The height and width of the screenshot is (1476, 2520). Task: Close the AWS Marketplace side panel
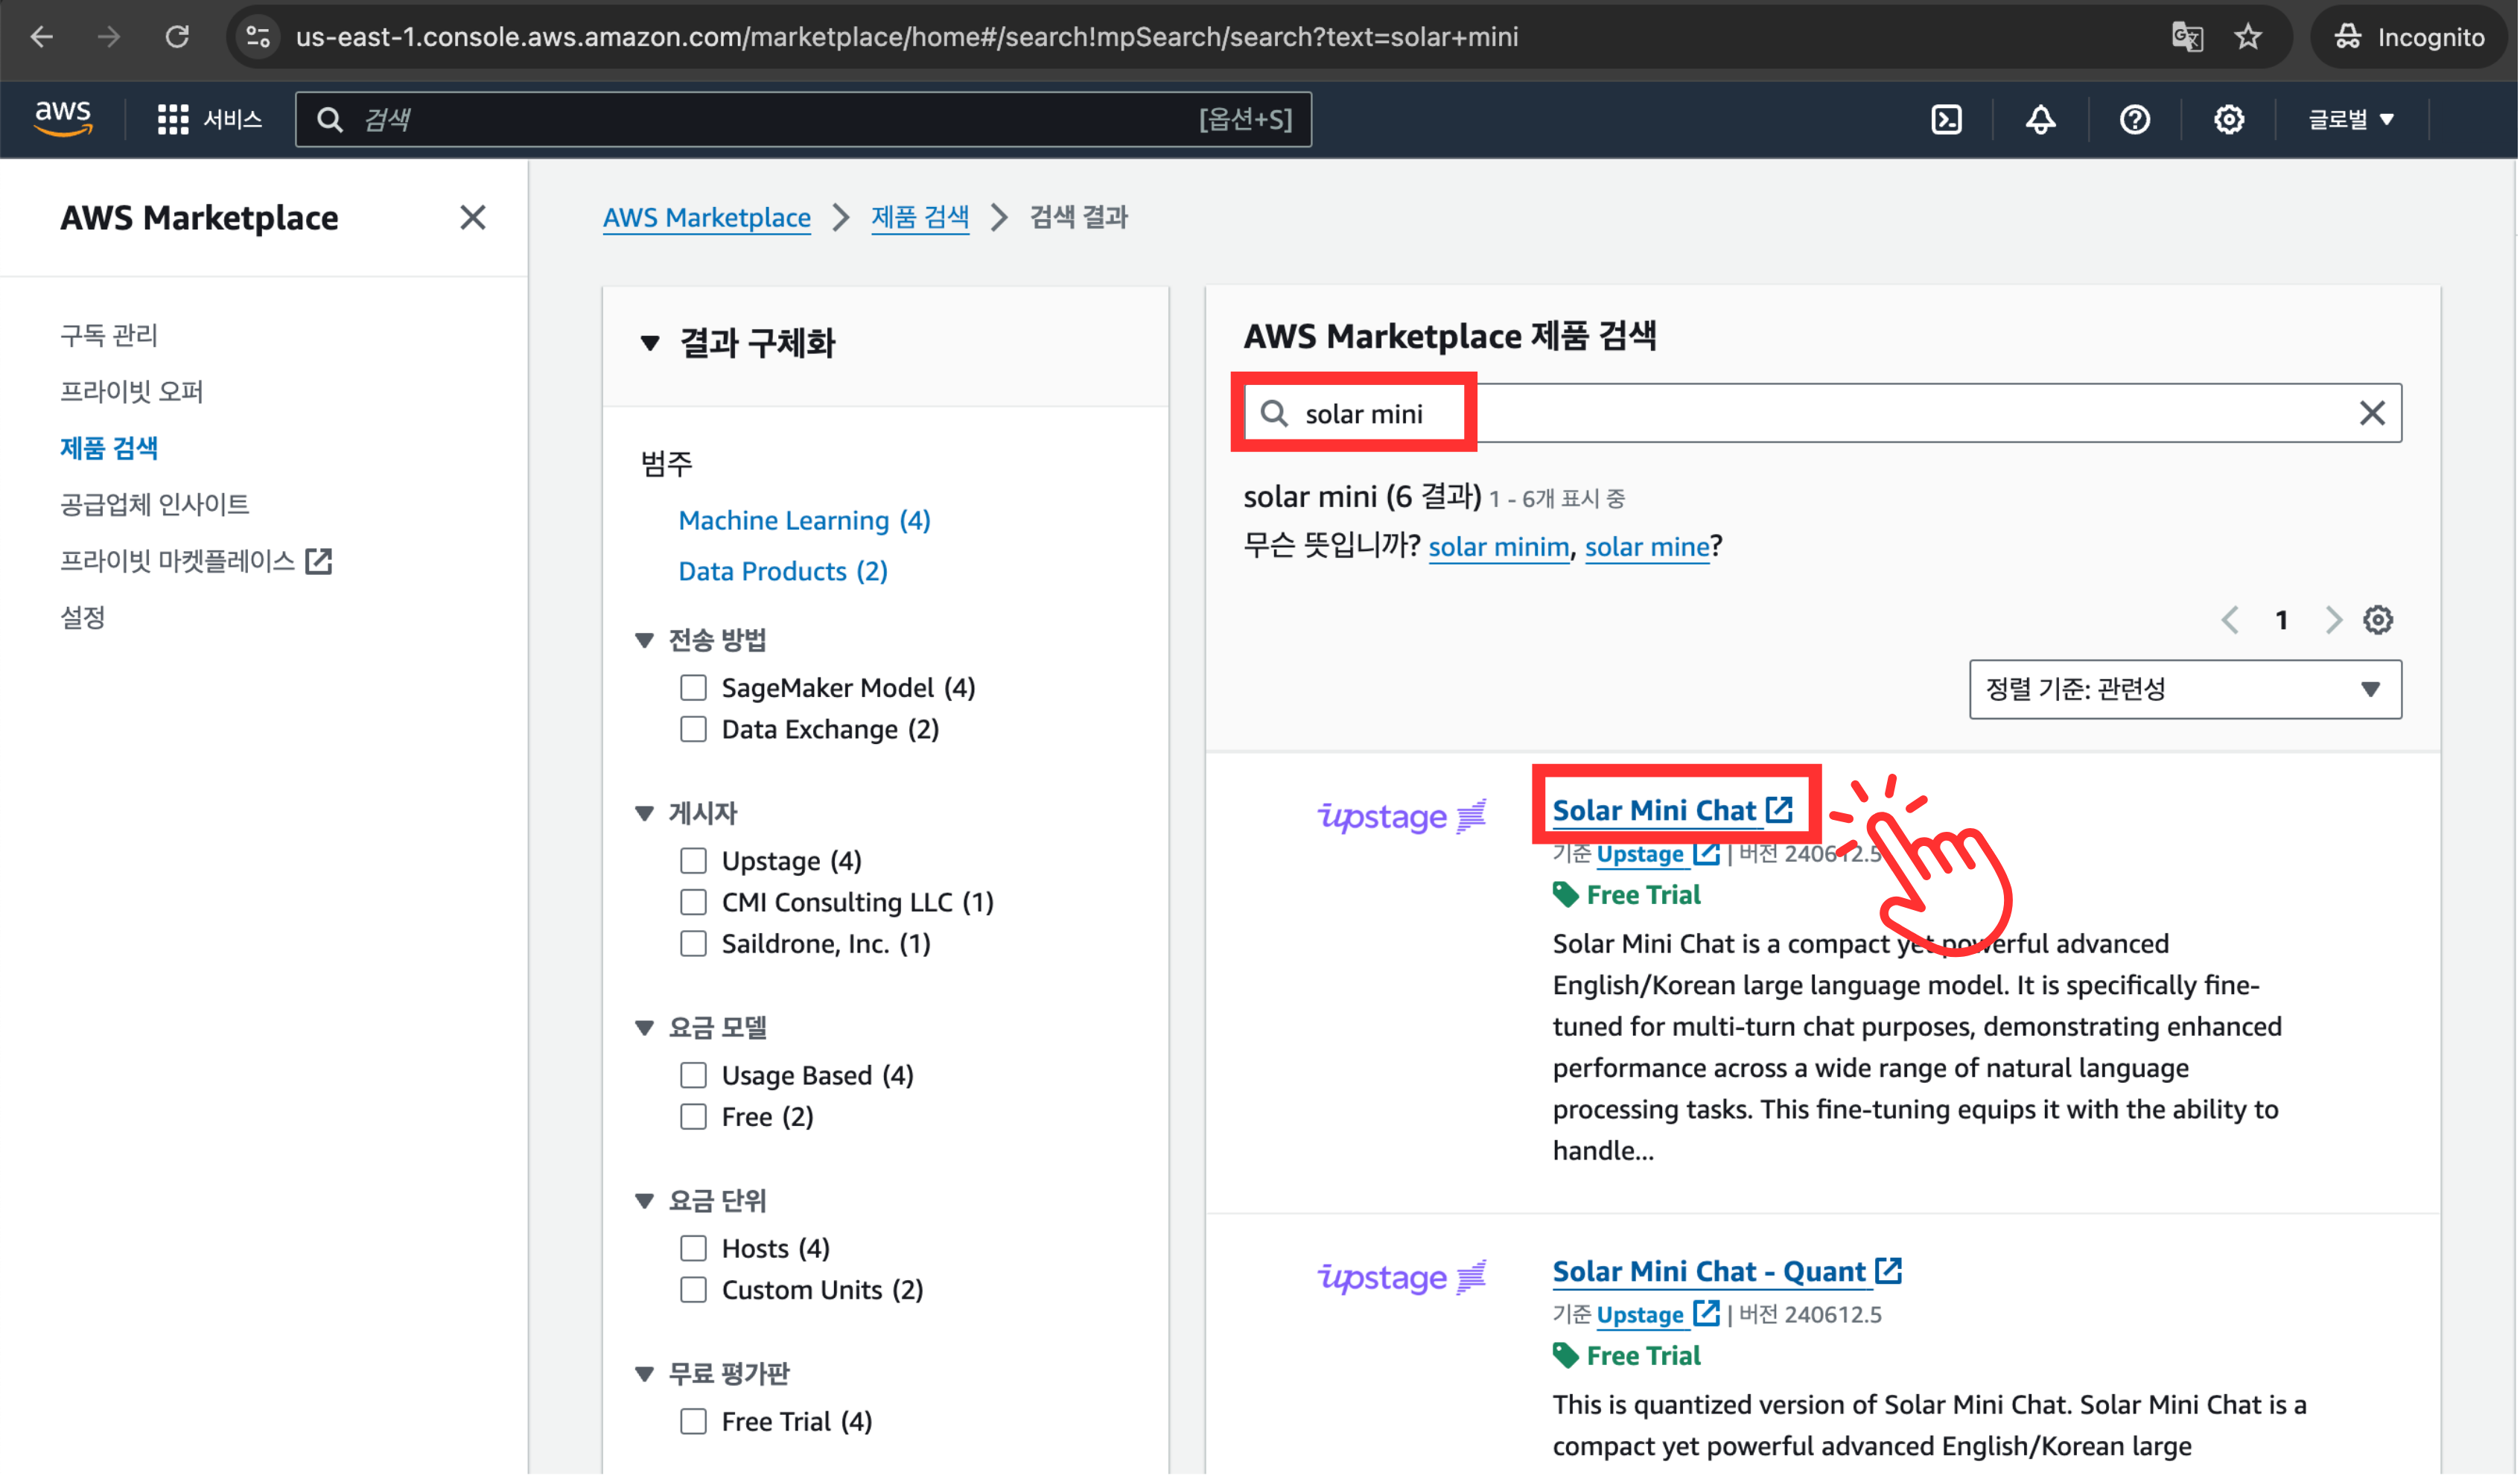click(473, 217)
